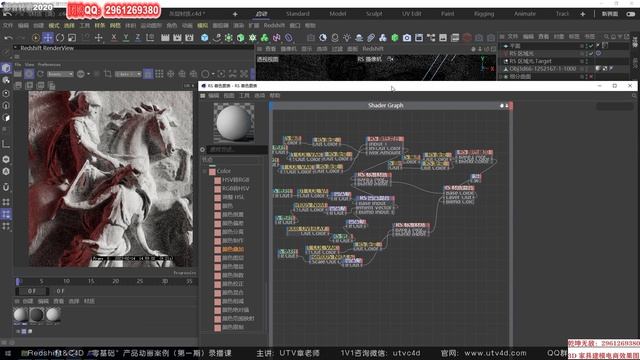Toggle the new-layout switch at top right
The height and width of the screenshot is (360, 640).
(x=631, y=14)
